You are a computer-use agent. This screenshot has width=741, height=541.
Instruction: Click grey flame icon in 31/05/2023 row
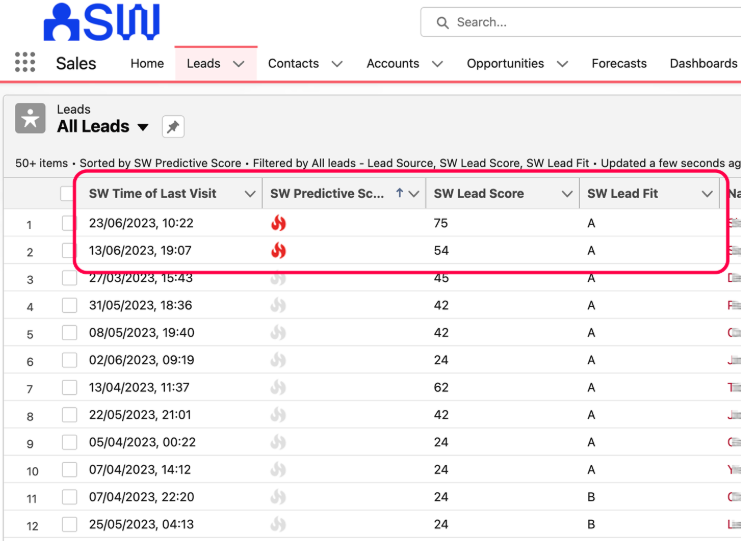(x=278, y=305)
